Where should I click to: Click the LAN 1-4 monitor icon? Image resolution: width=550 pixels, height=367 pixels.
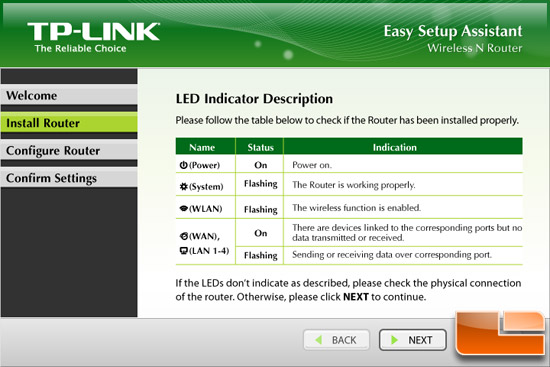pos(183,251)
